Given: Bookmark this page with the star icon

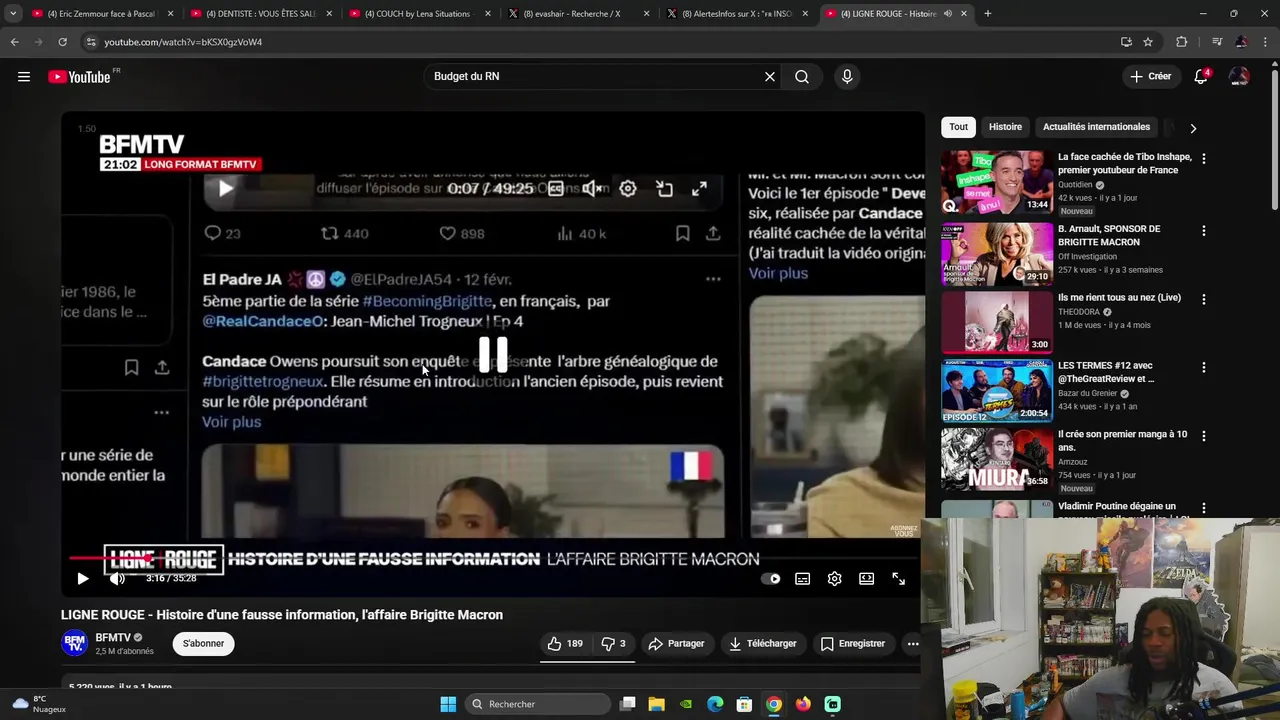Looking at the screenshot, I should (1148, 42).
